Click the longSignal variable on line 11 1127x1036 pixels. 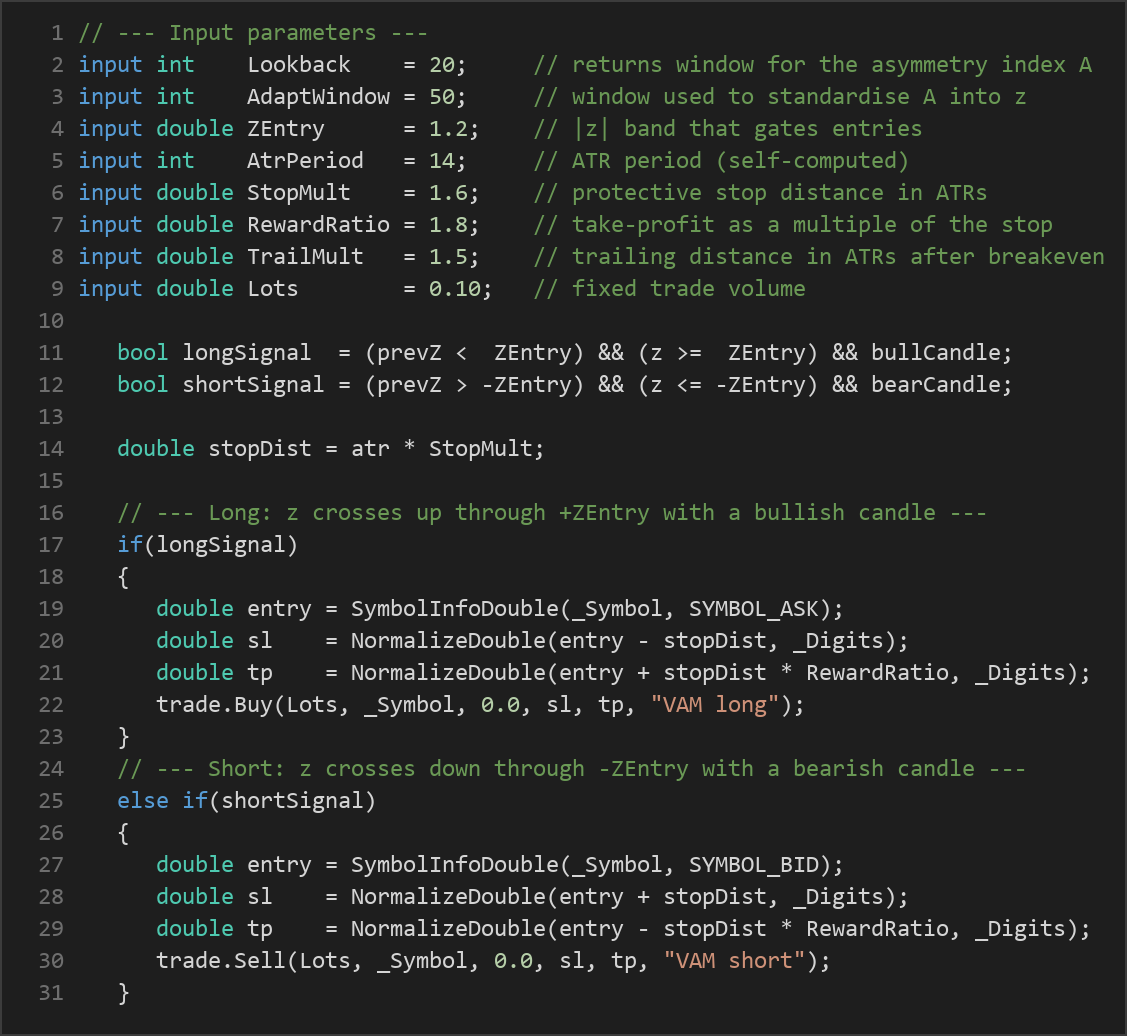coord(247,352)
